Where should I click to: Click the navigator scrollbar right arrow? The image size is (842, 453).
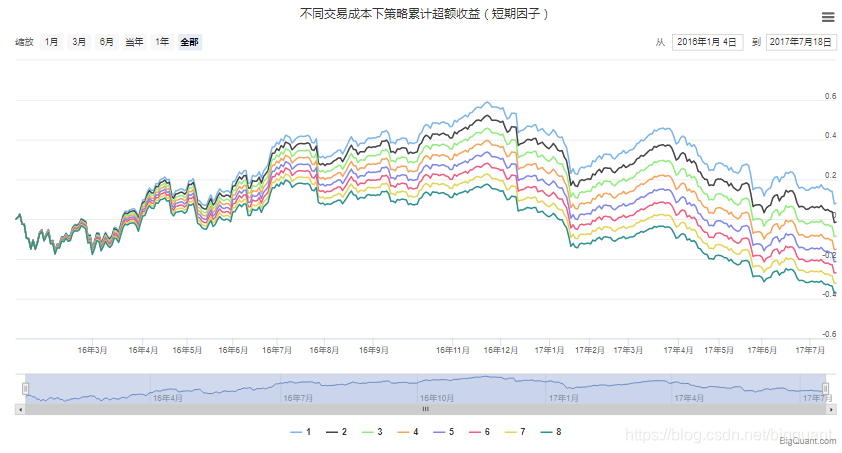[x=831, y=410]
